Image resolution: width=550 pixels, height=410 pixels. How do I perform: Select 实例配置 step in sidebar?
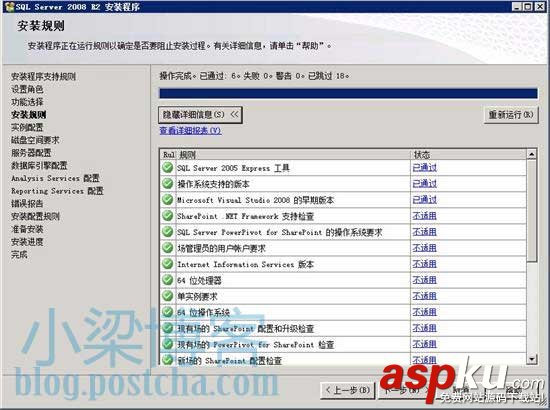click(x=27, y=127)
